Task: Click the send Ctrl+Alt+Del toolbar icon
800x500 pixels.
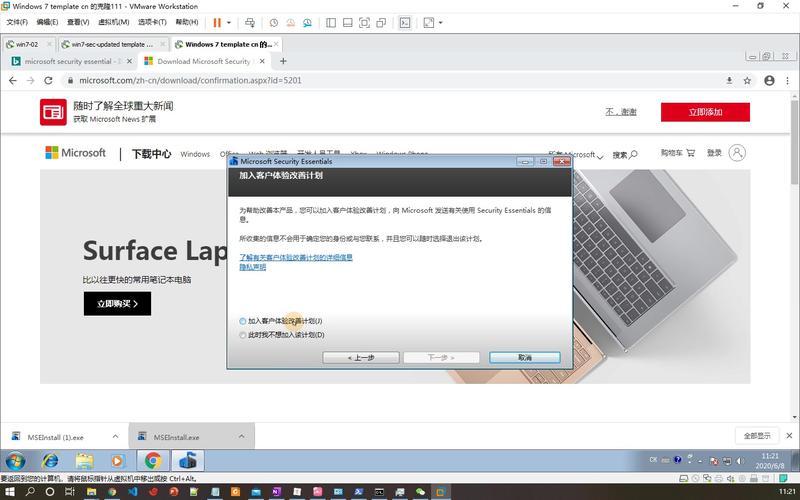Action: [x=249, y=22]
